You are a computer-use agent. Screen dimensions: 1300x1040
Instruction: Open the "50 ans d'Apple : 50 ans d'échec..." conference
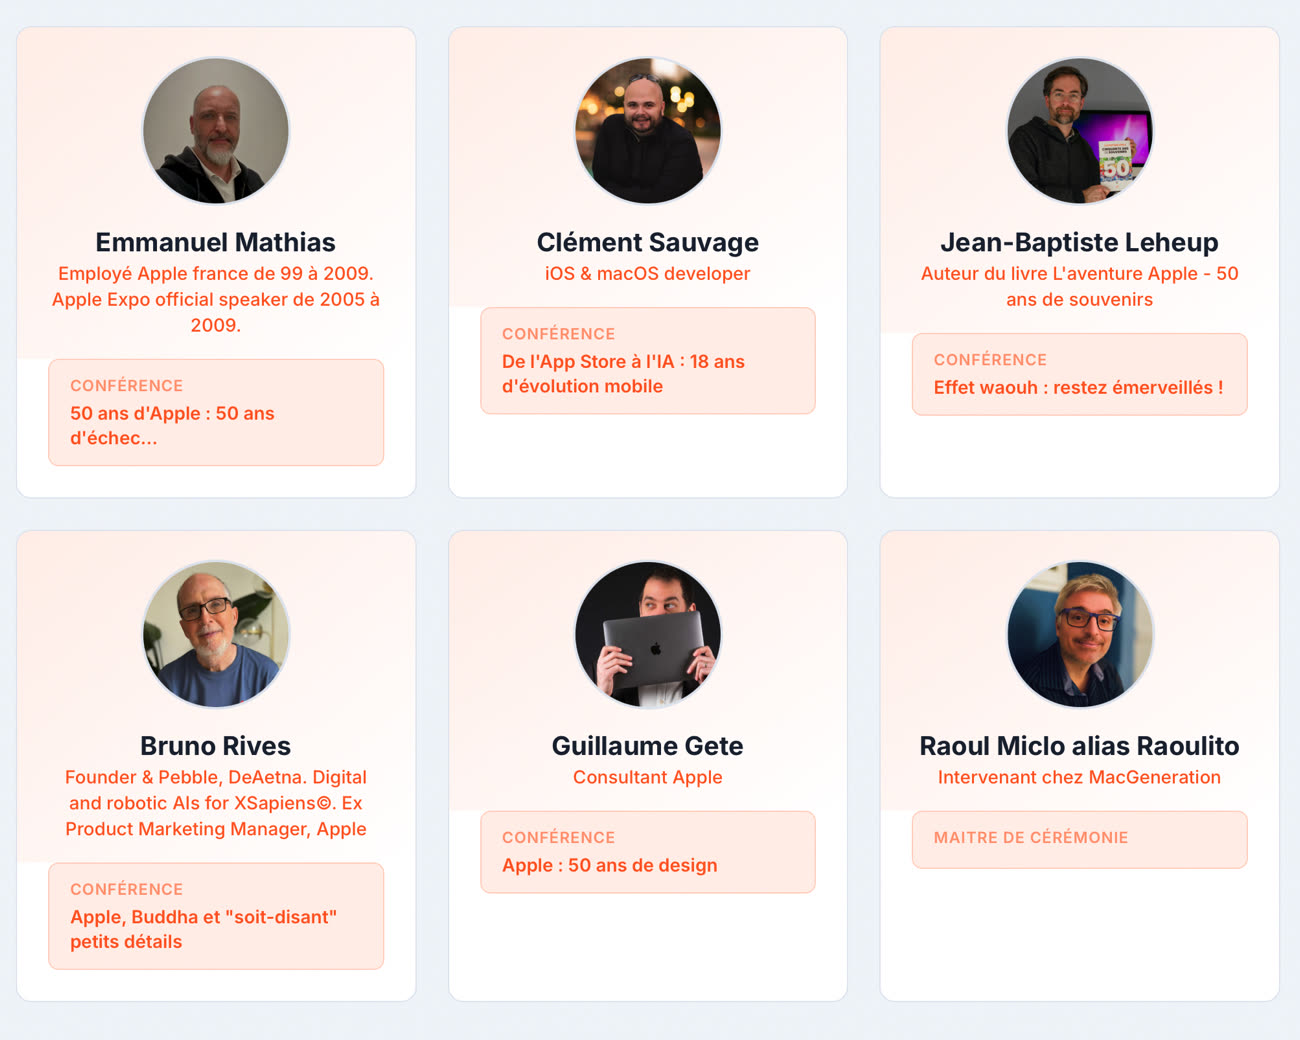pyautogui.click(x=216, y=413)
